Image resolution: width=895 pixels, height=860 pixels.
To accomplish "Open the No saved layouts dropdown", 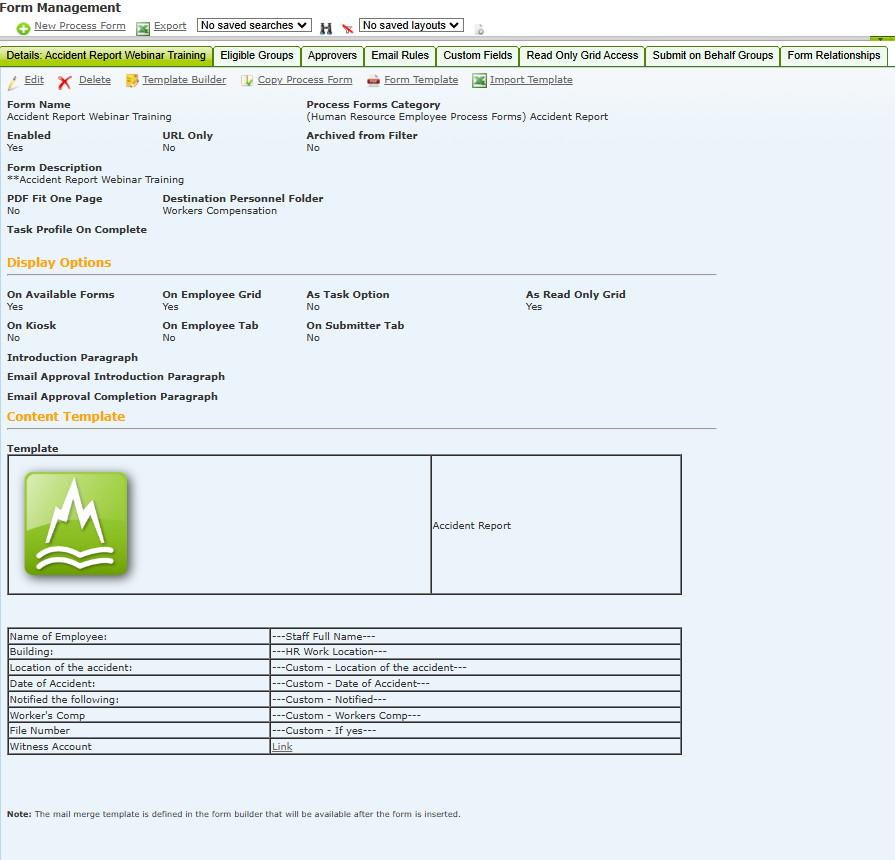I will (x=411, y=25).
